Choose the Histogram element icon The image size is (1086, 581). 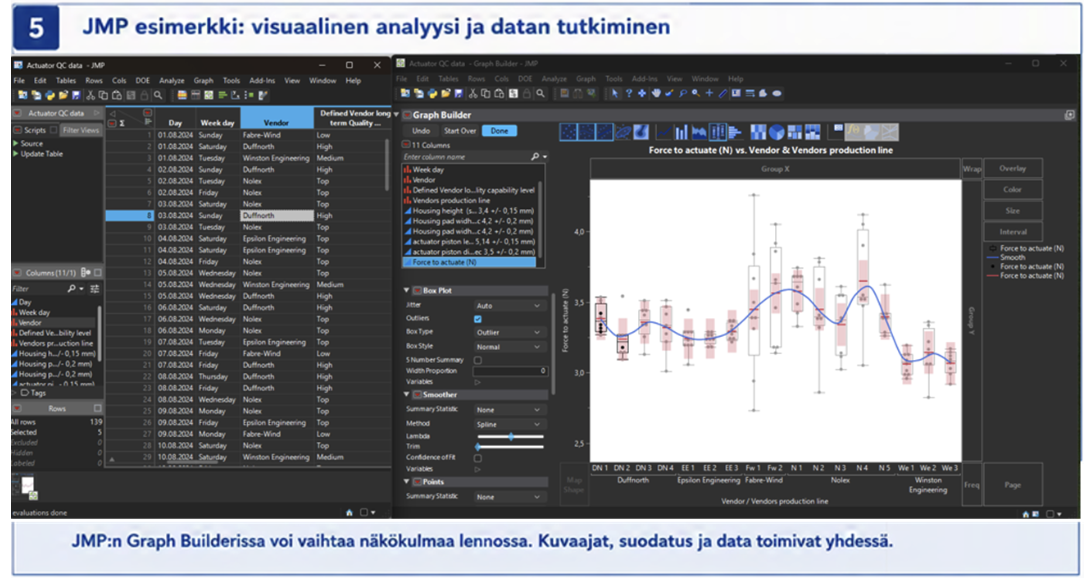pos(735,132)
